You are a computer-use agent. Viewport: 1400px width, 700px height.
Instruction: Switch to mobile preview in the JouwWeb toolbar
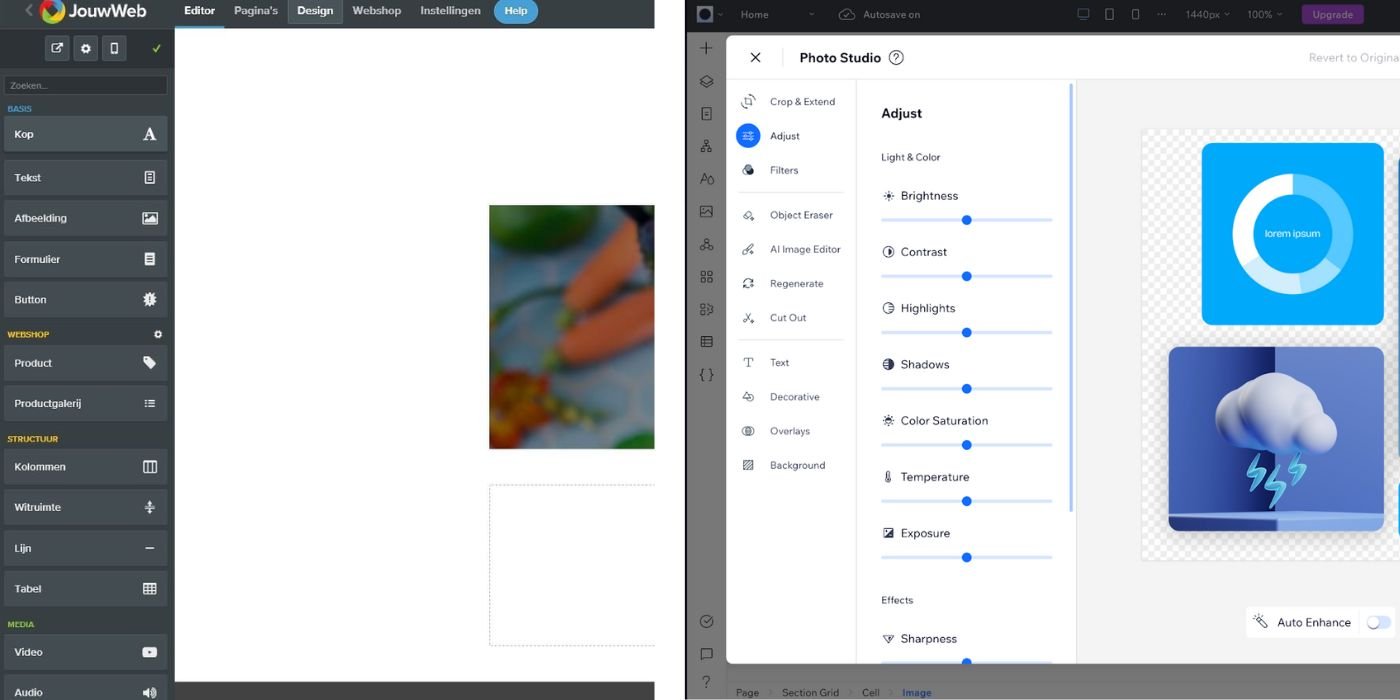[x=114, y=47]
